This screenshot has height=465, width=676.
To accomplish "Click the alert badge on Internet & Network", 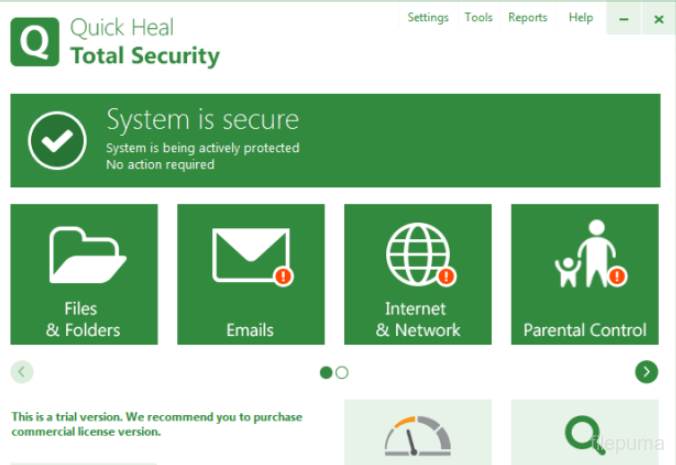I will click(446, 276).
